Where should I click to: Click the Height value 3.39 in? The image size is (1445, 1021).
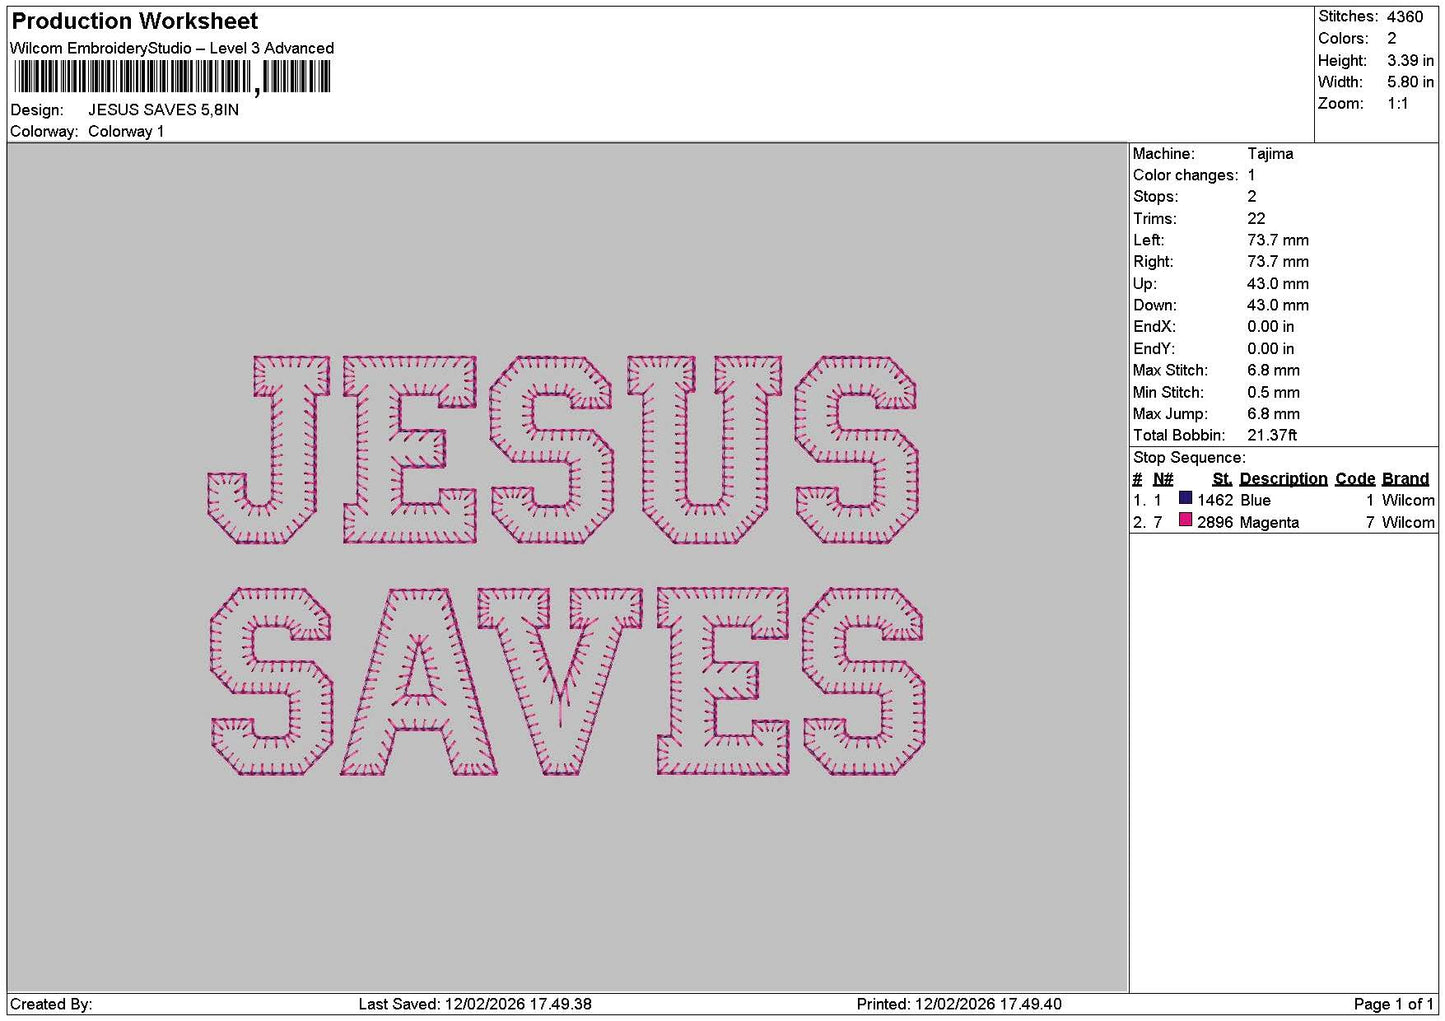click(1410, 61)
